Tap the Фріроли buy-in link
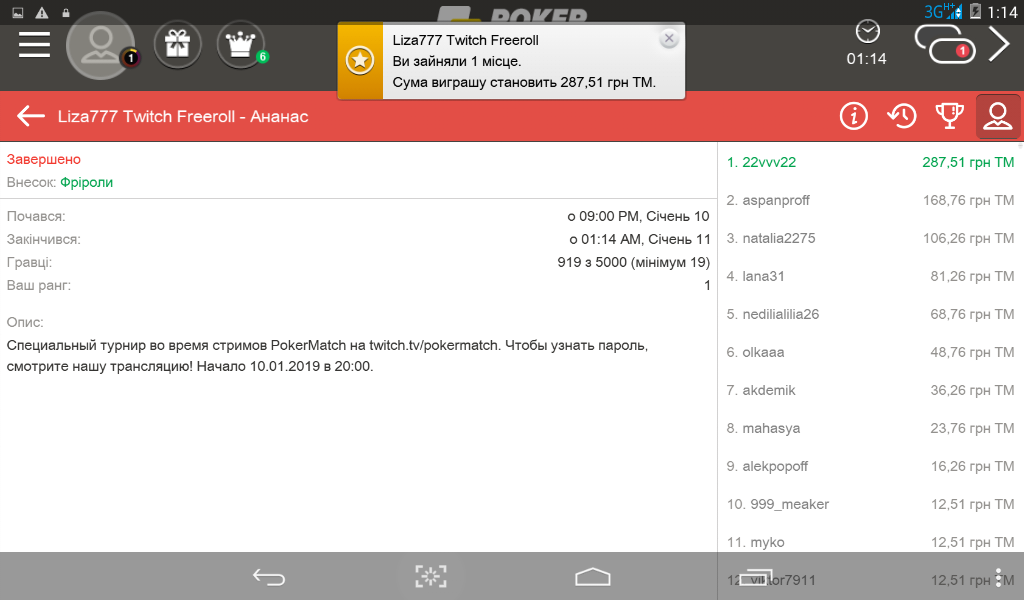This screenshot has height=600, width=1024. pos(86,182)
